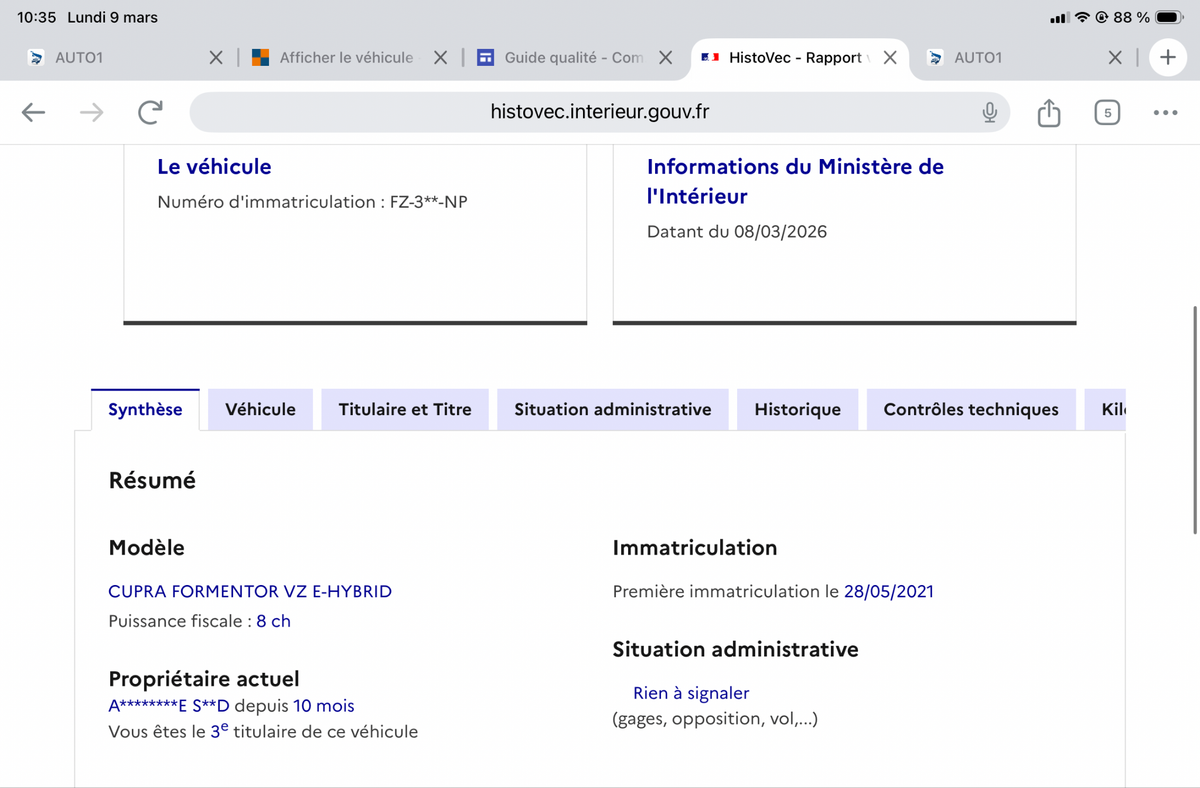Viewport: 1200px width, 788px height.
Task: Tap the browser back arrow
Action: (x=34, y=113)
